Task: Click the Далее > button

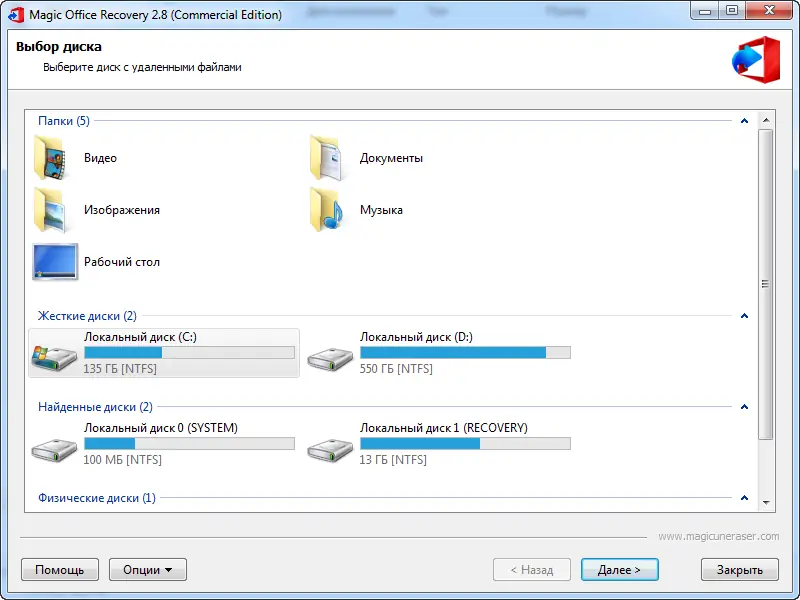Action: pyautogui.click(x=619, y=569)
